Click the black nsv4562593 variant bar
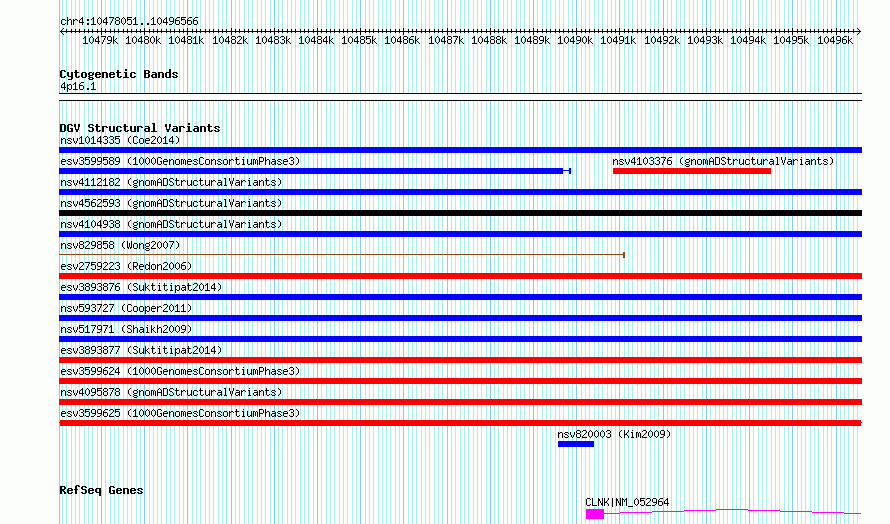 (460, 213)
